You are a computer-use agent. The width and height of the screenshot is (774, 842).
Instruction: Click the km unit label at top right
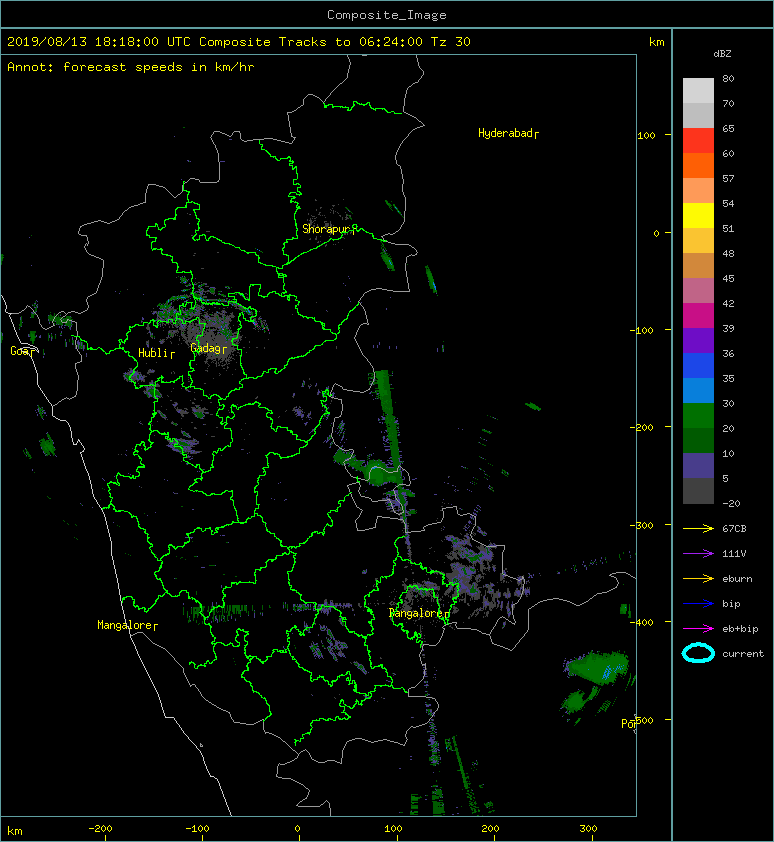(656, 42)
